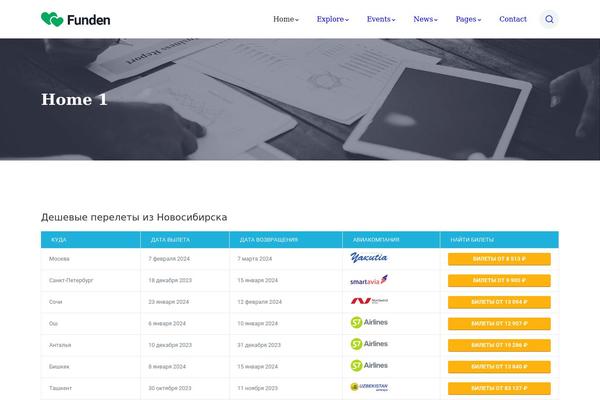
Task: Click S7 Airlines logo in Бишкек row
Action: [369, 366]
